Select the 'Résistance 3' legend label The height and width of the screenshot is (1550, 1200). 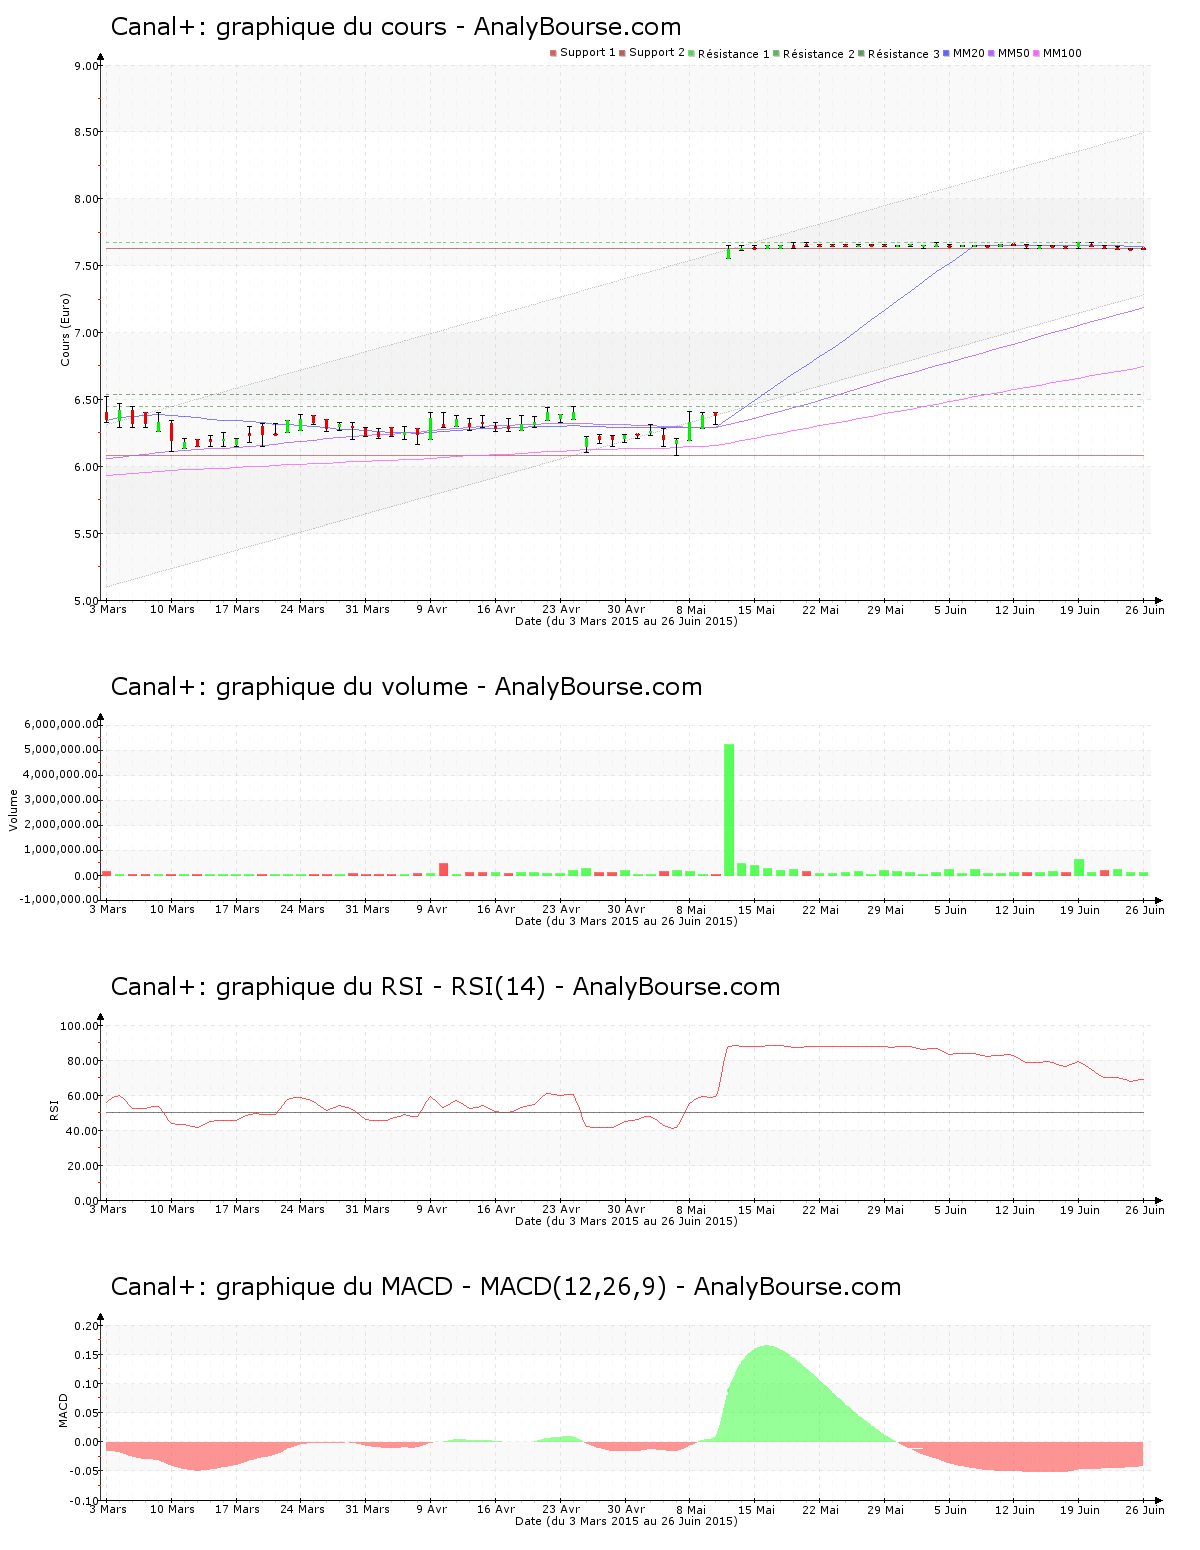[904, 54]
